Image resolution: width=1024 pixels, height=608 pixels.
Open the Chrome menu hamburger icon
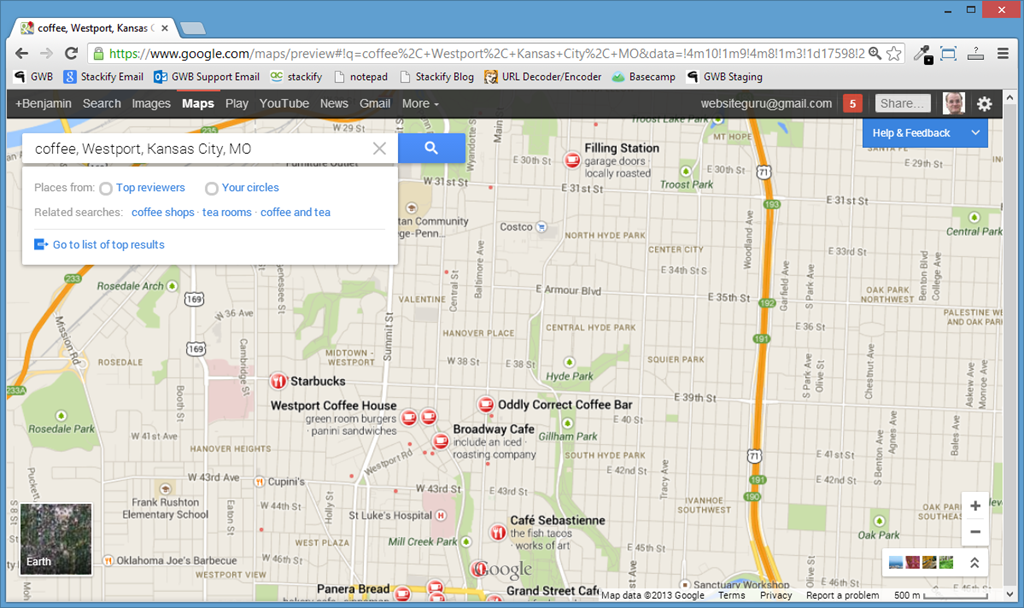tap(1003, 54)
